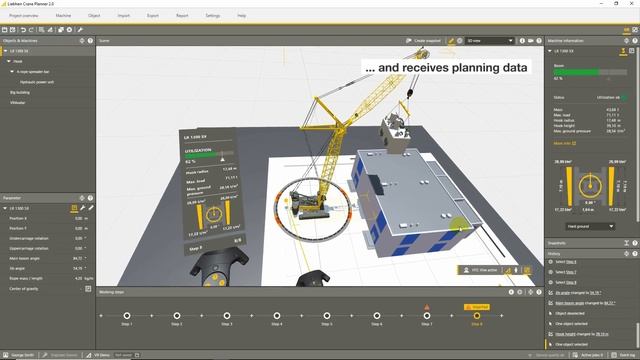Click target icon in Working steps header
640x360 pixels.
click(x=531, y=292)
